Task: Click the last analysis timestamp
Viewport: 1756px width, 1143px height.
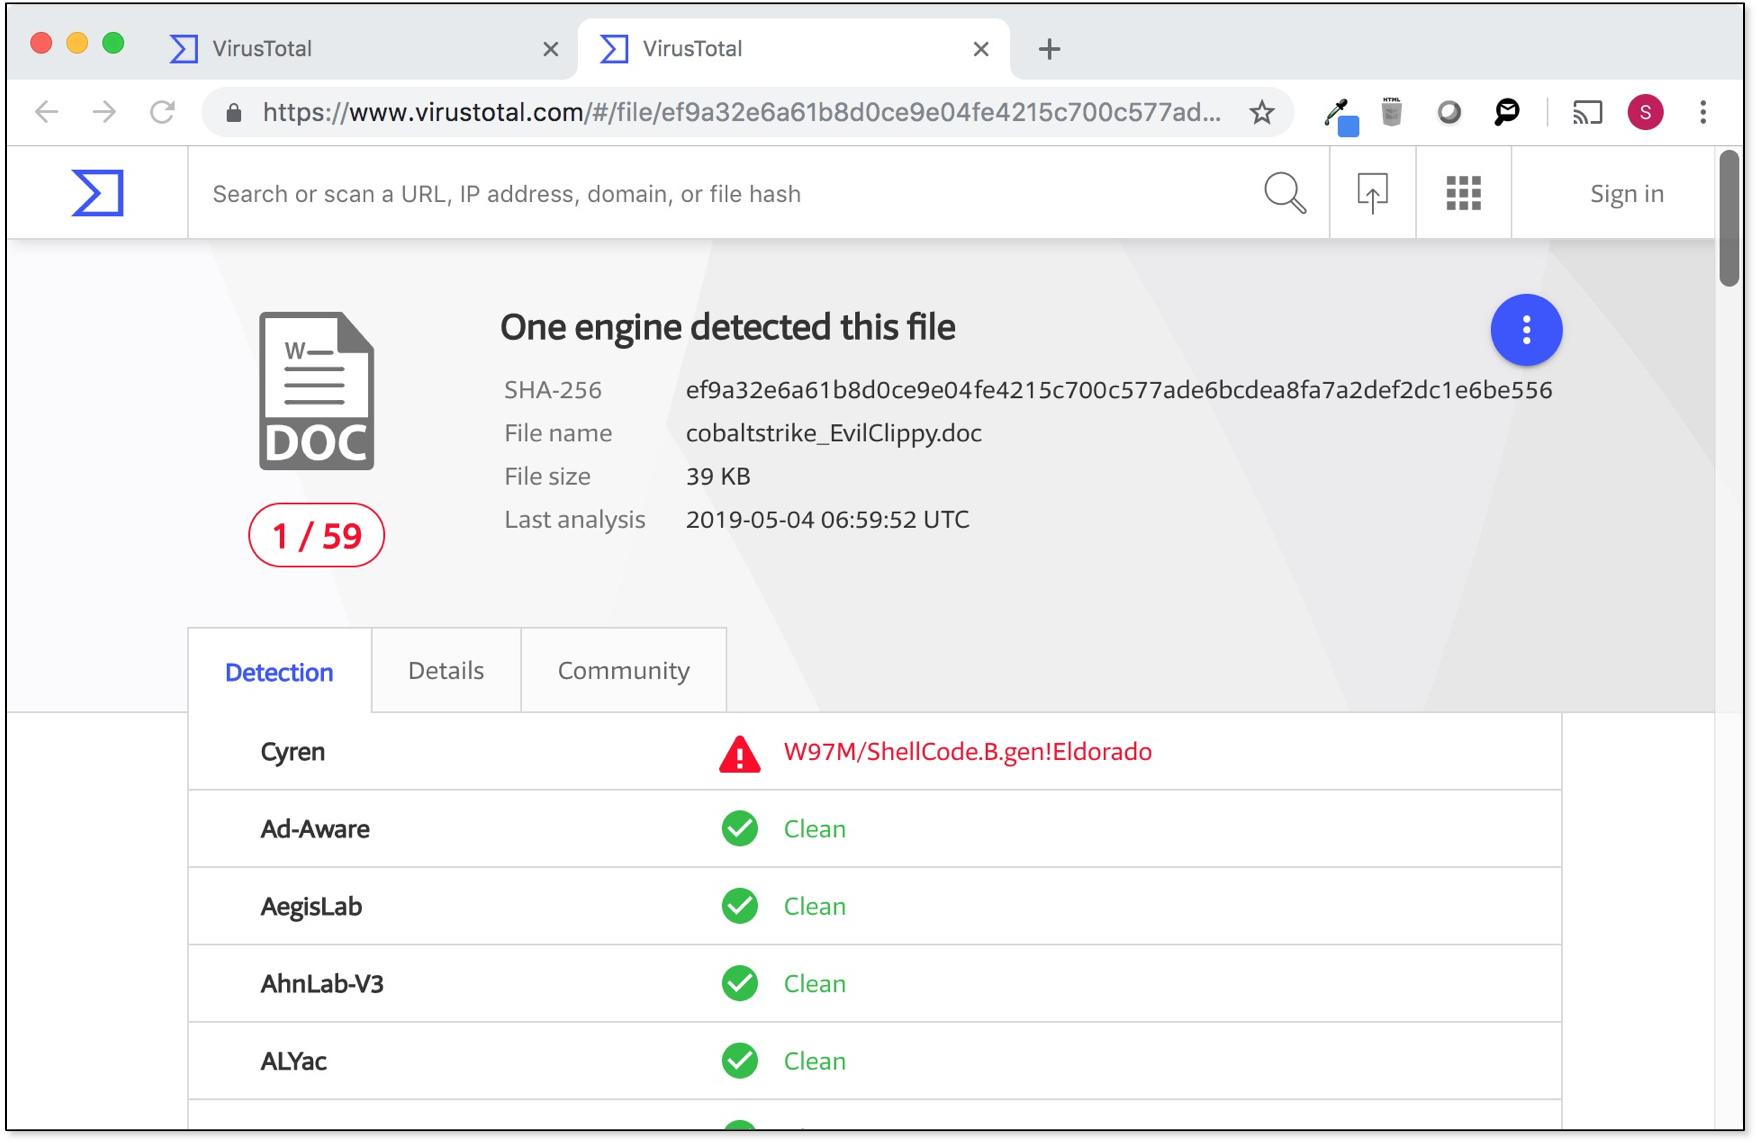Action: click(828, 519)
